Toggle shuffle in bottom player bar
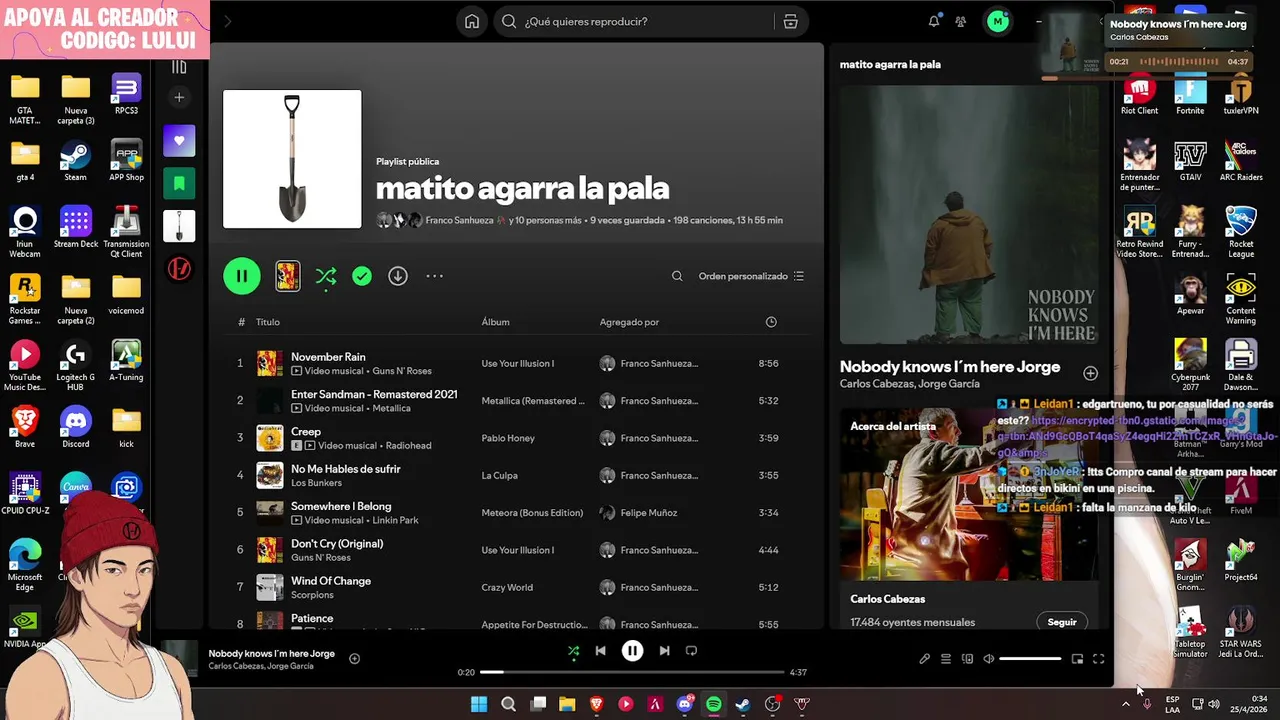This screenshot has width=1280, height=720. click(x=573, y=651)
